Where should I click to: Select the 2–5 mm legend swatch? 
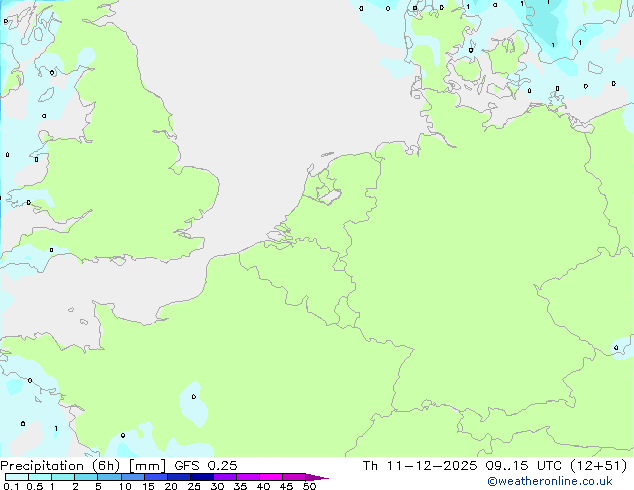coord(86,477)
